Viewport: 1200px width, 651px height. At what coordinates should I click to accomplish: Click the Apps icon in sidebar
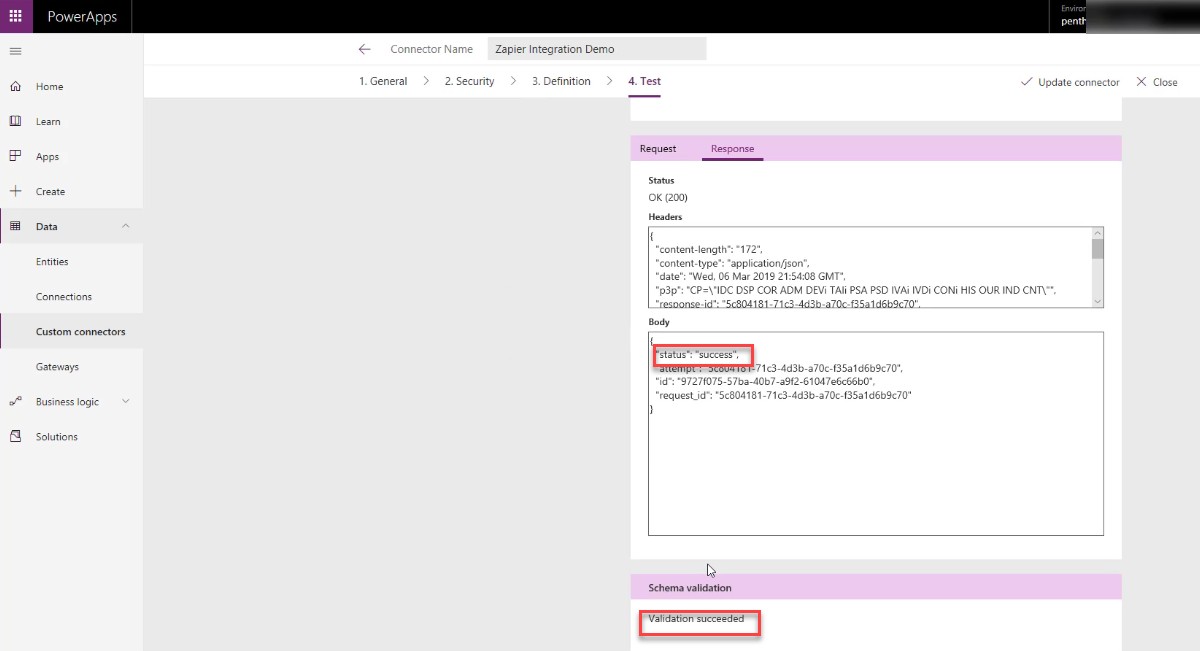(15, 156)
